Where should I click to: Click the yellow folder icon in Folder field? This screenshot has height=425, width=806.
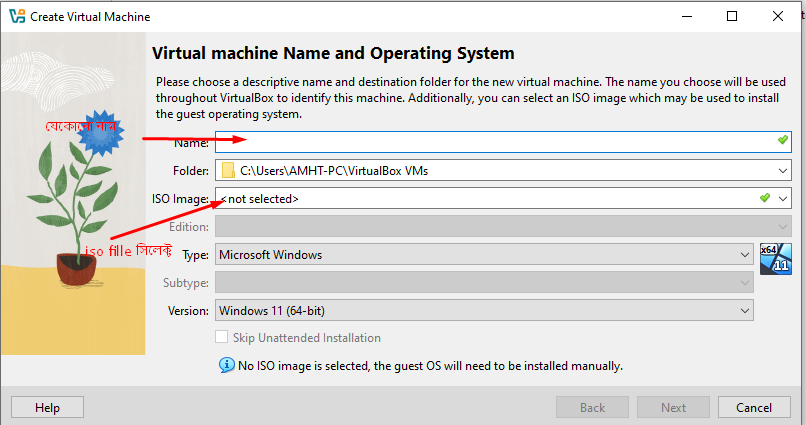(x=228, y=171)
